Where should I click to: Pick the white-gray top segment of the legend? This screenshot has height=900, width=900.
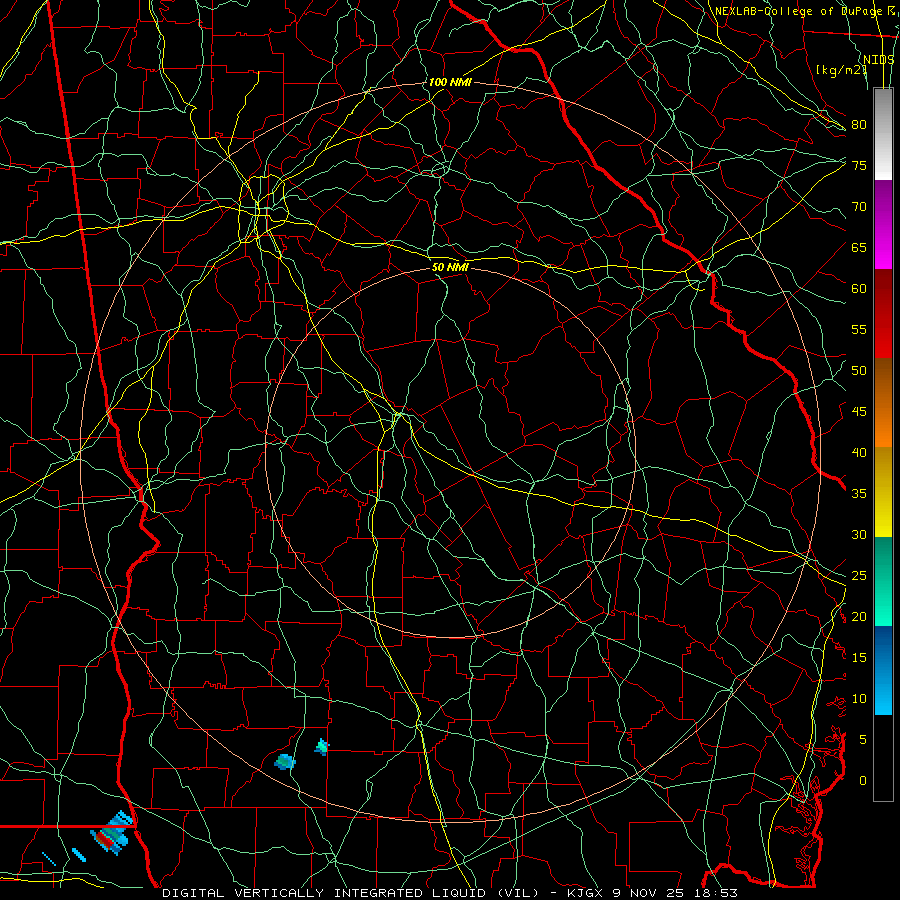click(883, 134)
